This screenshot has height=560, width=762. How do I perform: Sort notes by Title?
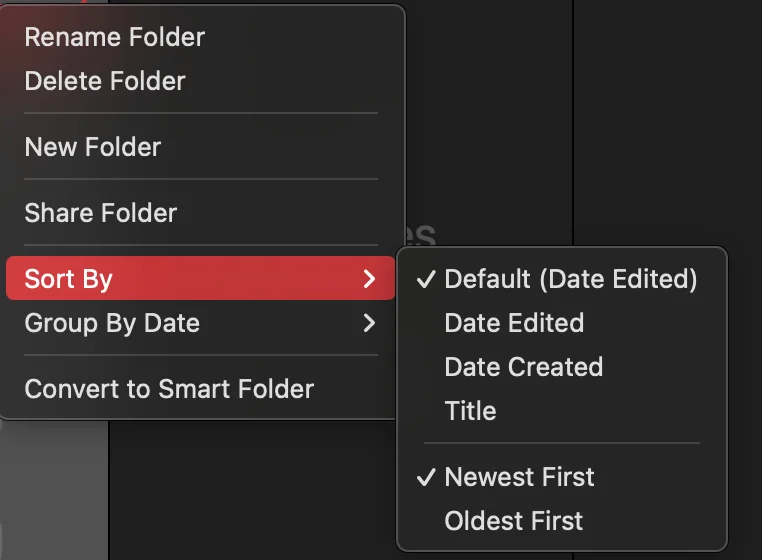[470, 411]
